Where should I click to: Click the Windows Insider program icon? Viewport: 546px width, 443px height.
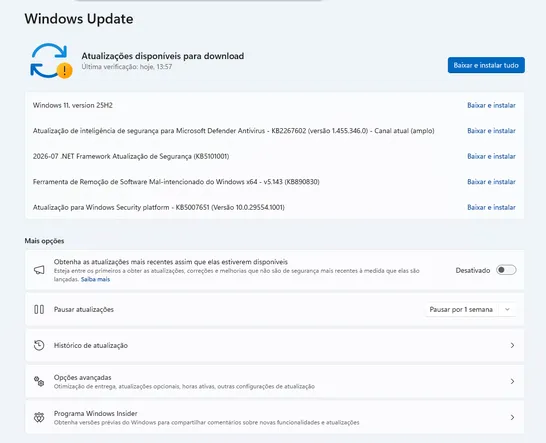[x=39, y=417]
